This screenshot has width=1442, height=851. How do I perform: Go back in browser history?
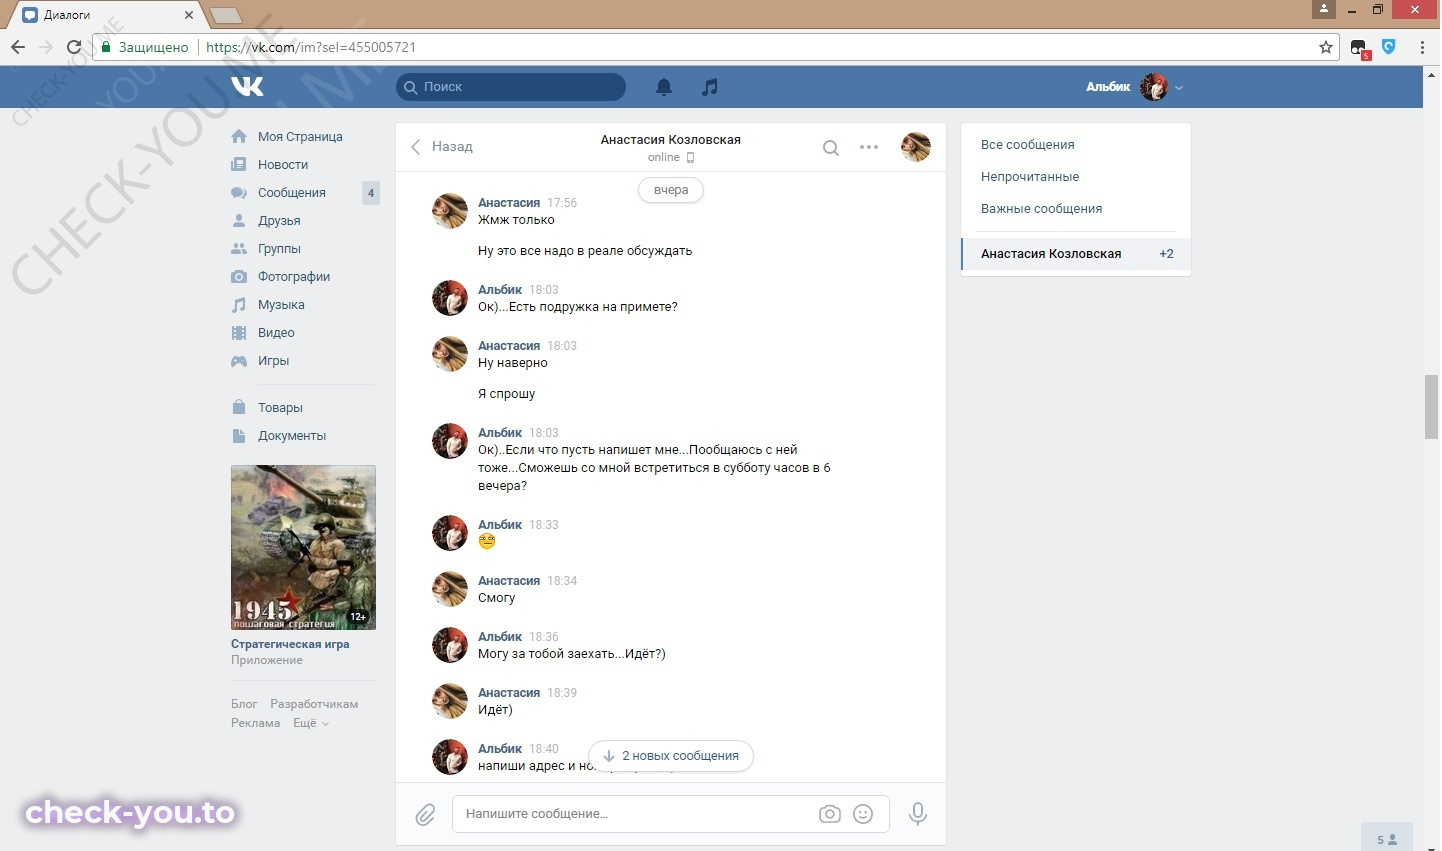[17, 47]
